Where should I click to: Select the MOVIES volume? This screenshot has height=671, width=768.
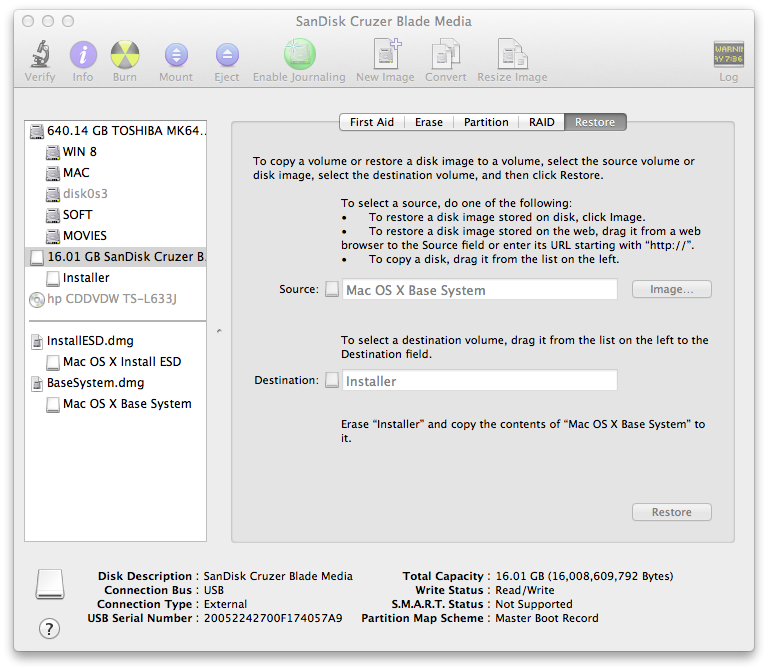[x=116, y=236]
